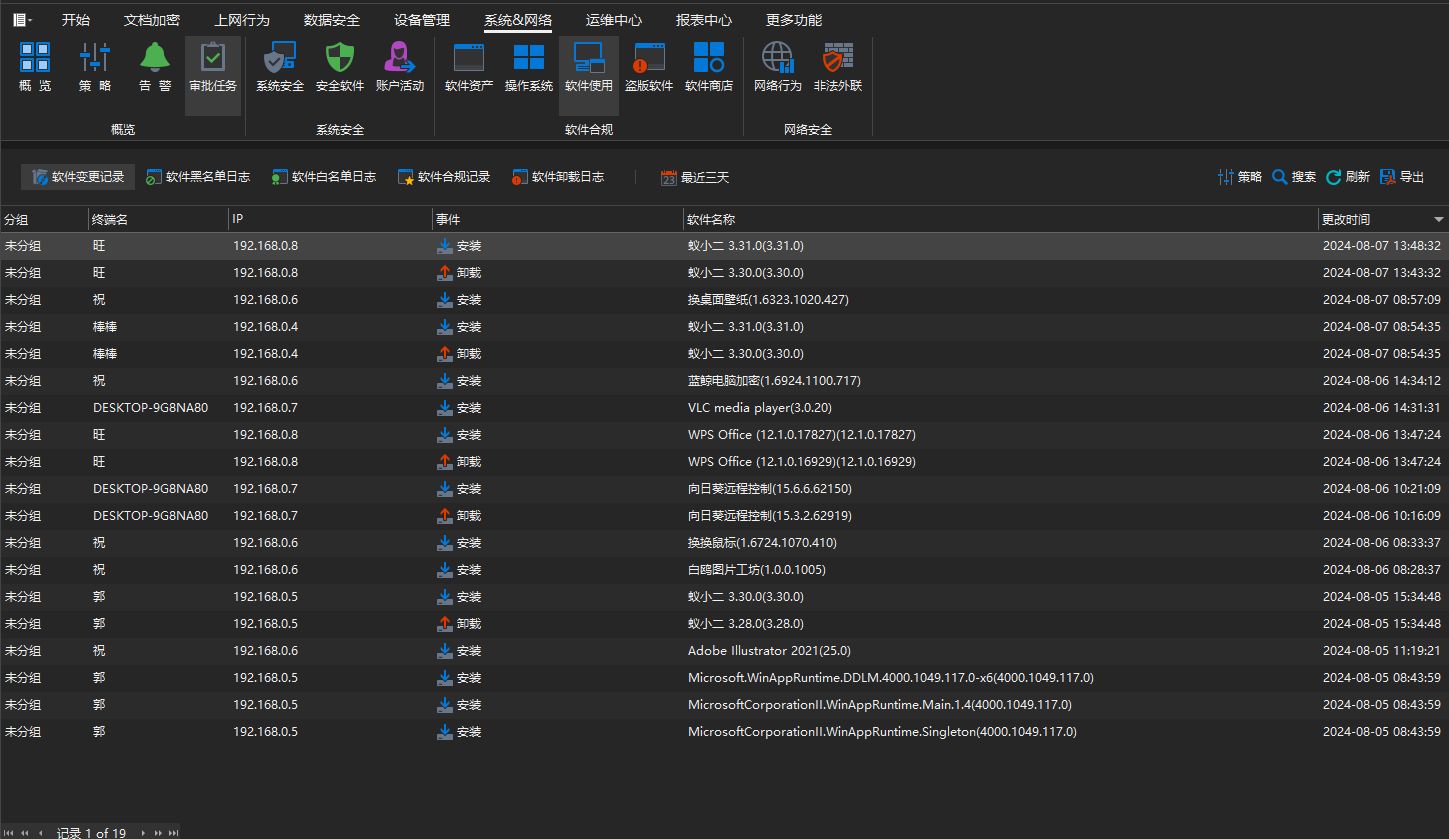Show 软件白名单日志 view
Image resolution: width=1449 pixels, height=839 pixels.
tap(324, 177)
